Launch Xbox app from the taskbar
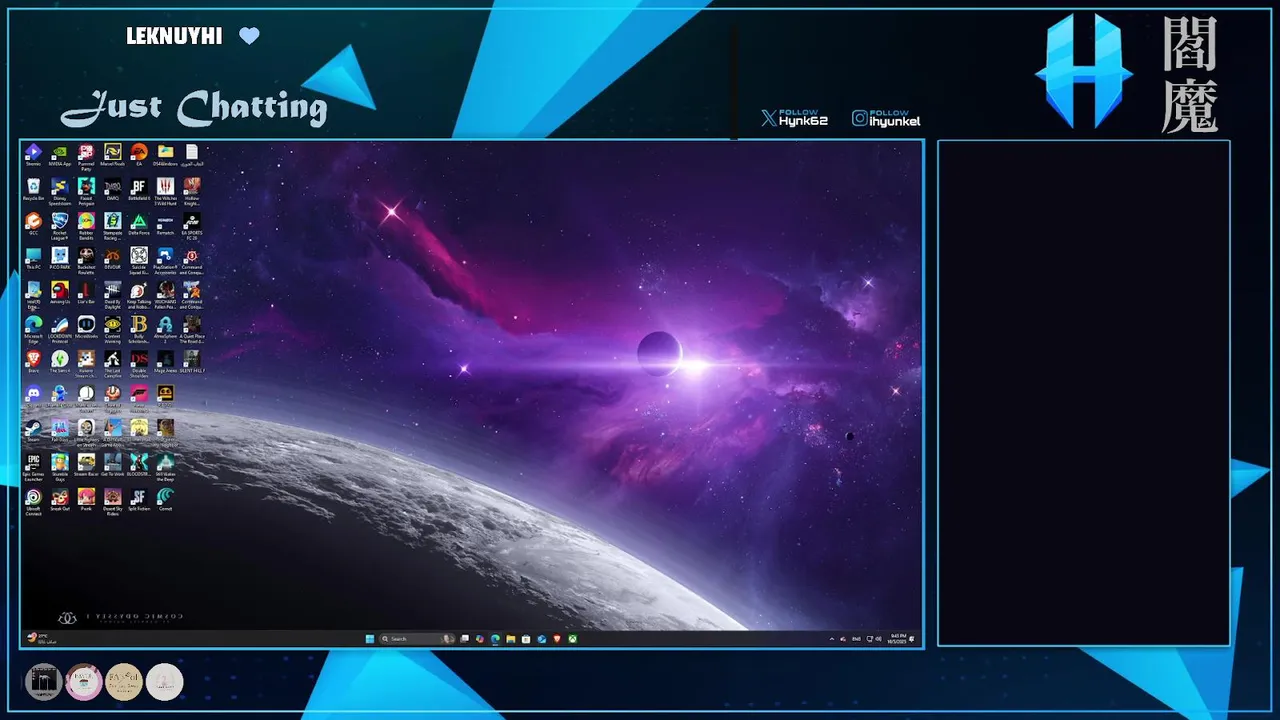Viewport: 1280px width, 720px height. tap(572, 638)
